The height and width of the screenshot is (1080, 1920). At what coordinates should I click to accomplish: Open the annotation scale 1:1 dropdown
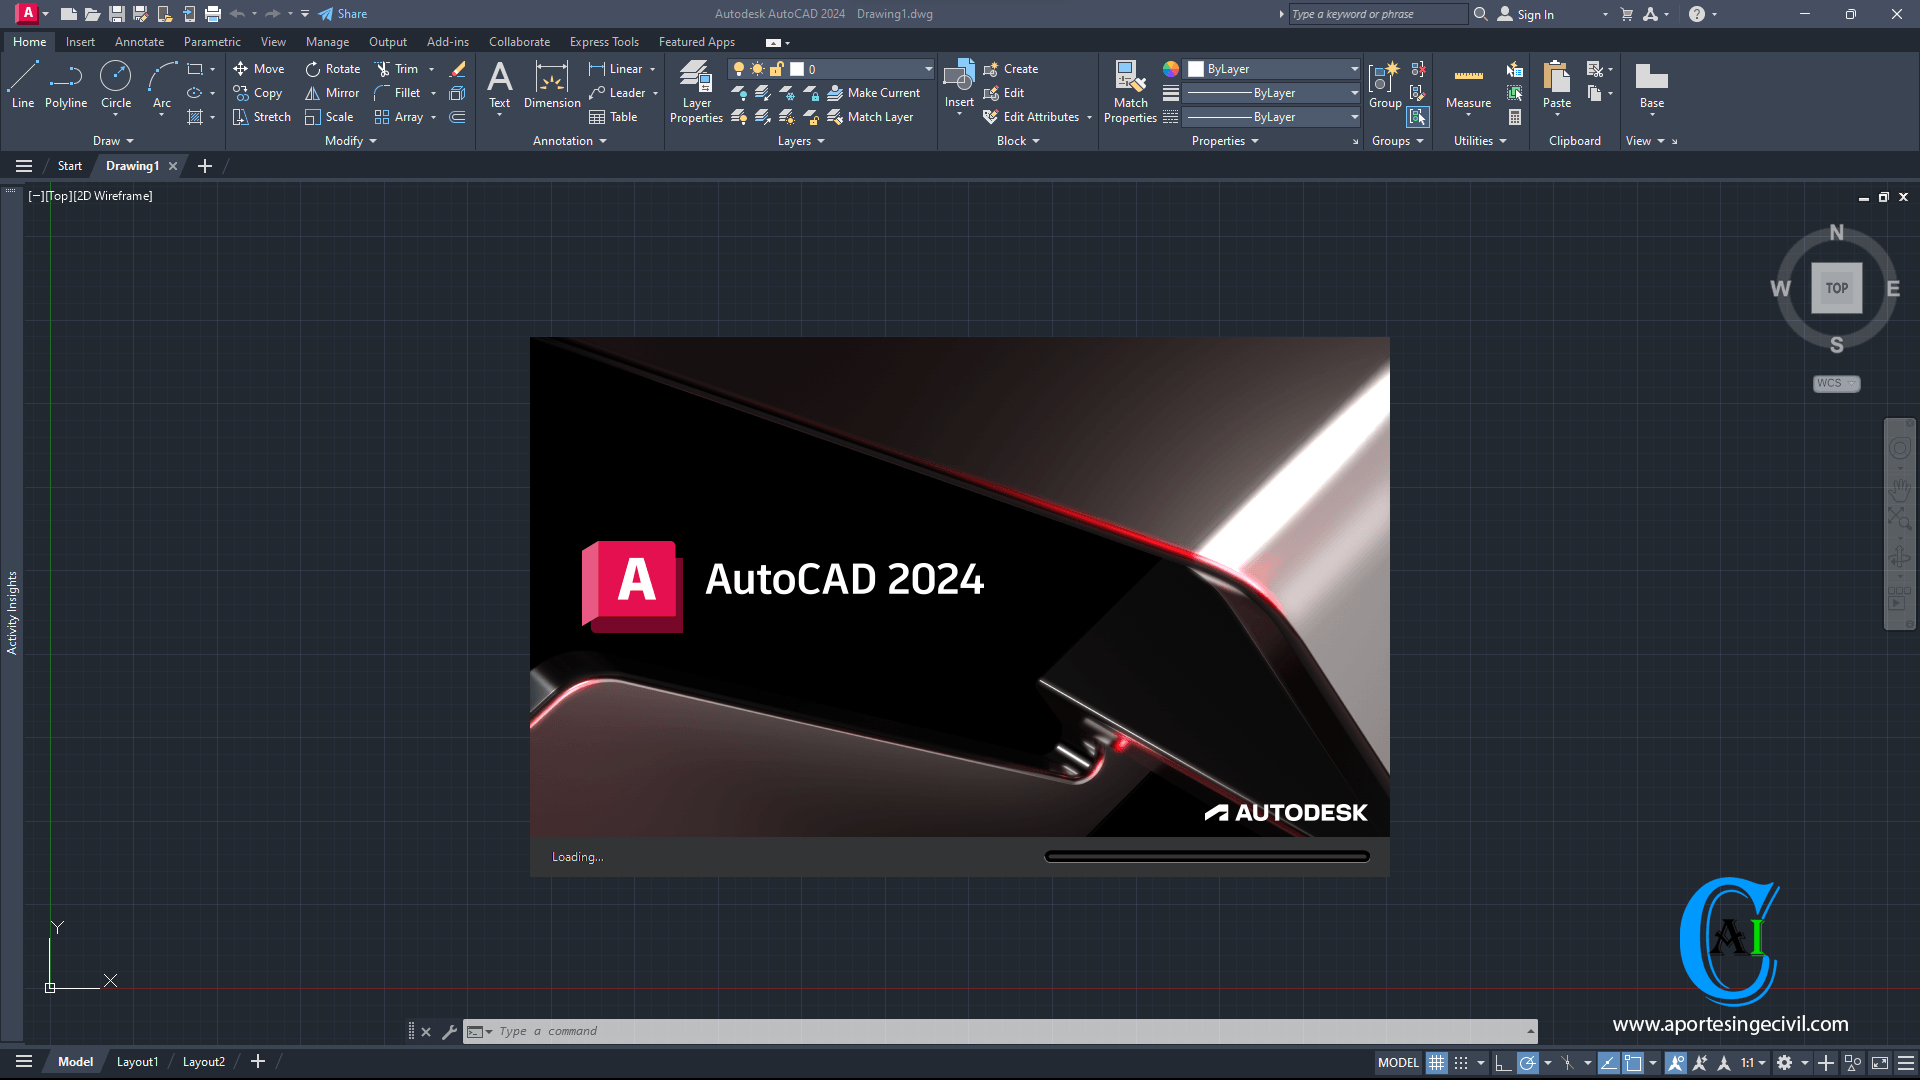pos(1762,1062)
